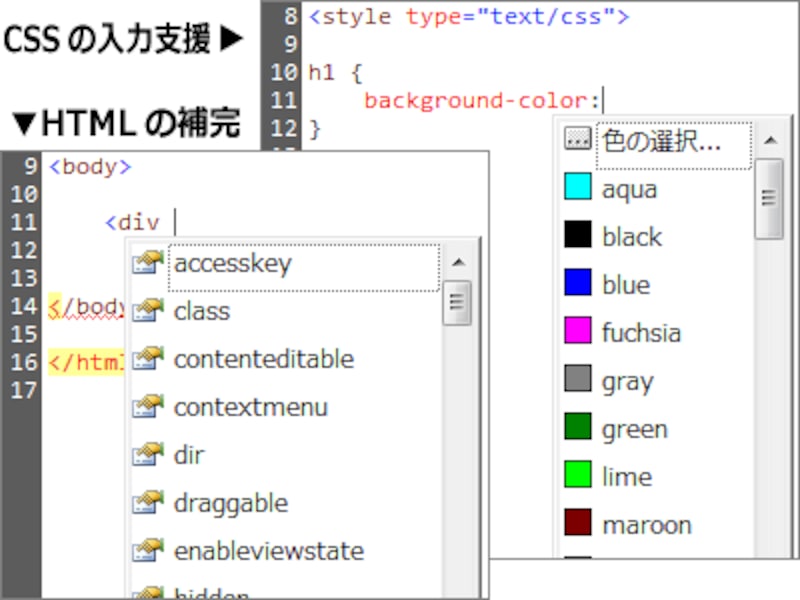The width and height of the screenshot is (800, 600).
Task: Click the attribute list scrollbar thumb
Action: (457, 303)
